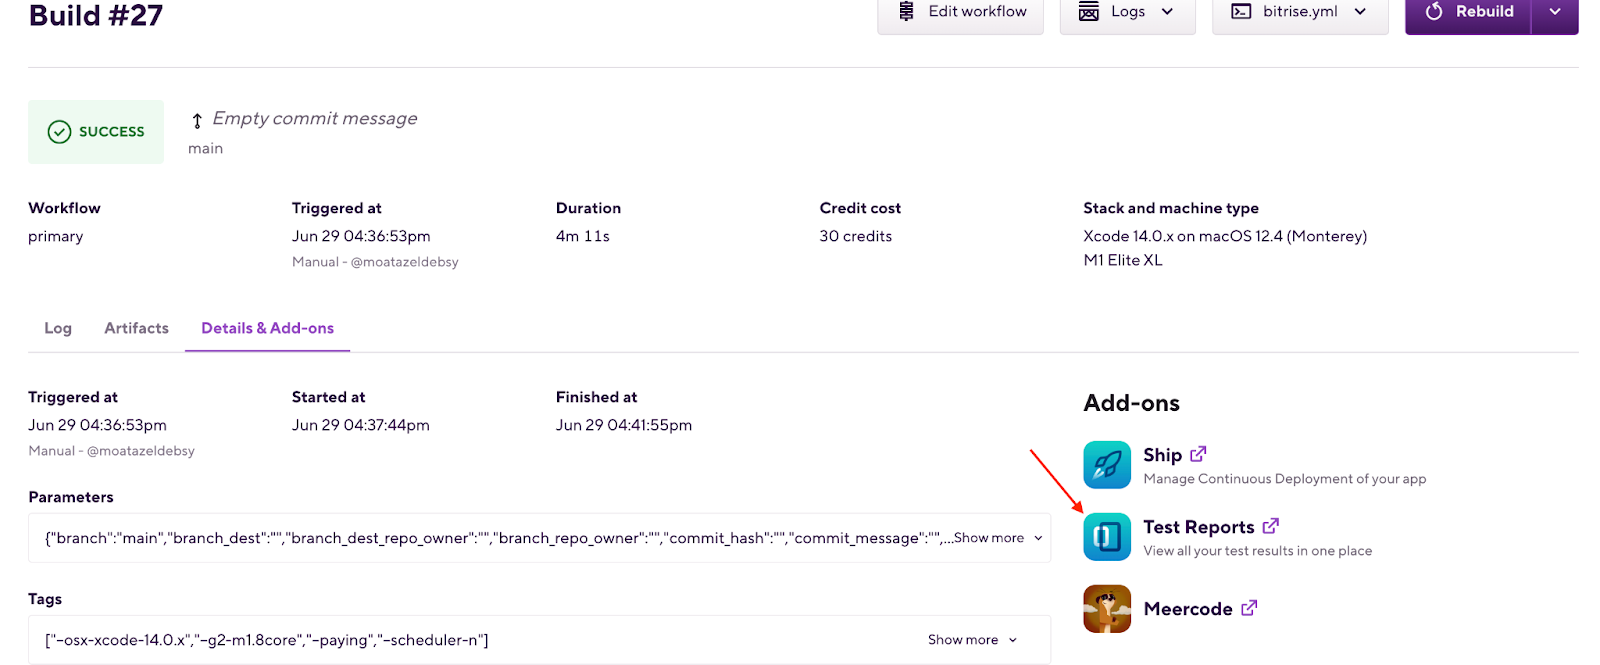Click the commit arrow icon beside Empty commit message

197,121
